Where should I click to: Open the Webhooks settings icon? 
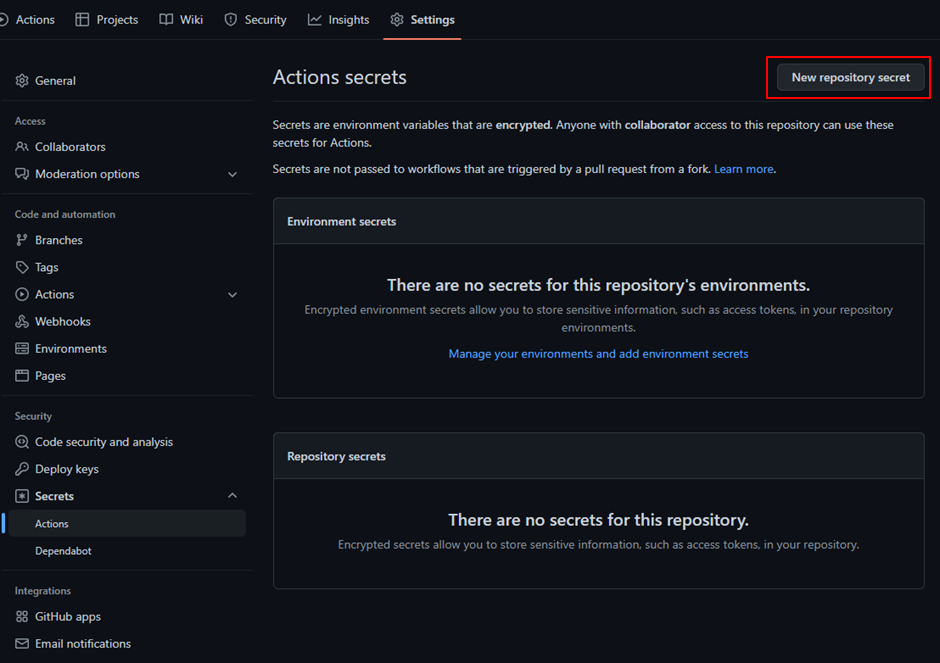click(x=21, y=321)
